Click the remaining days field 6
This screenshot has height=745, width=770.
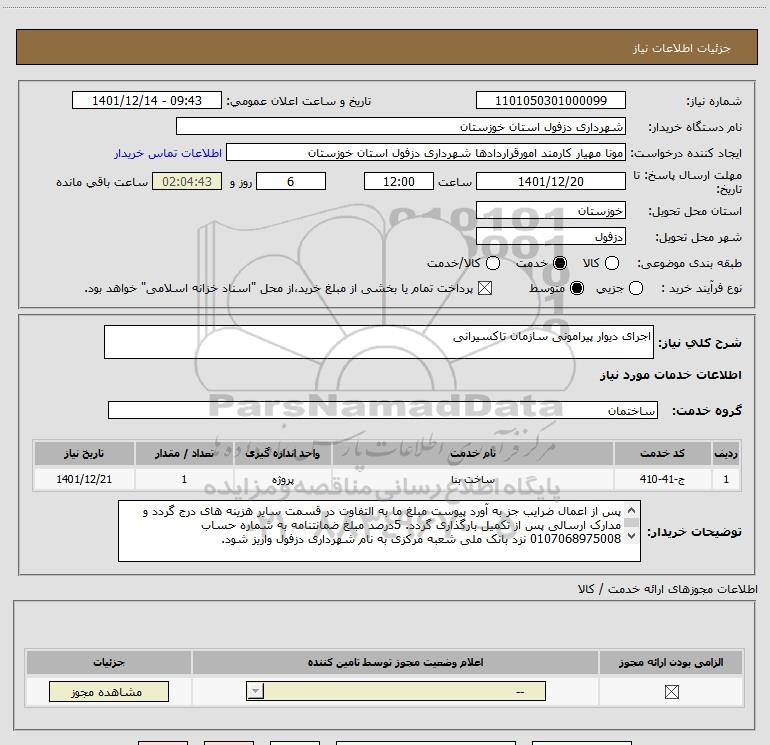coord(291,181)
